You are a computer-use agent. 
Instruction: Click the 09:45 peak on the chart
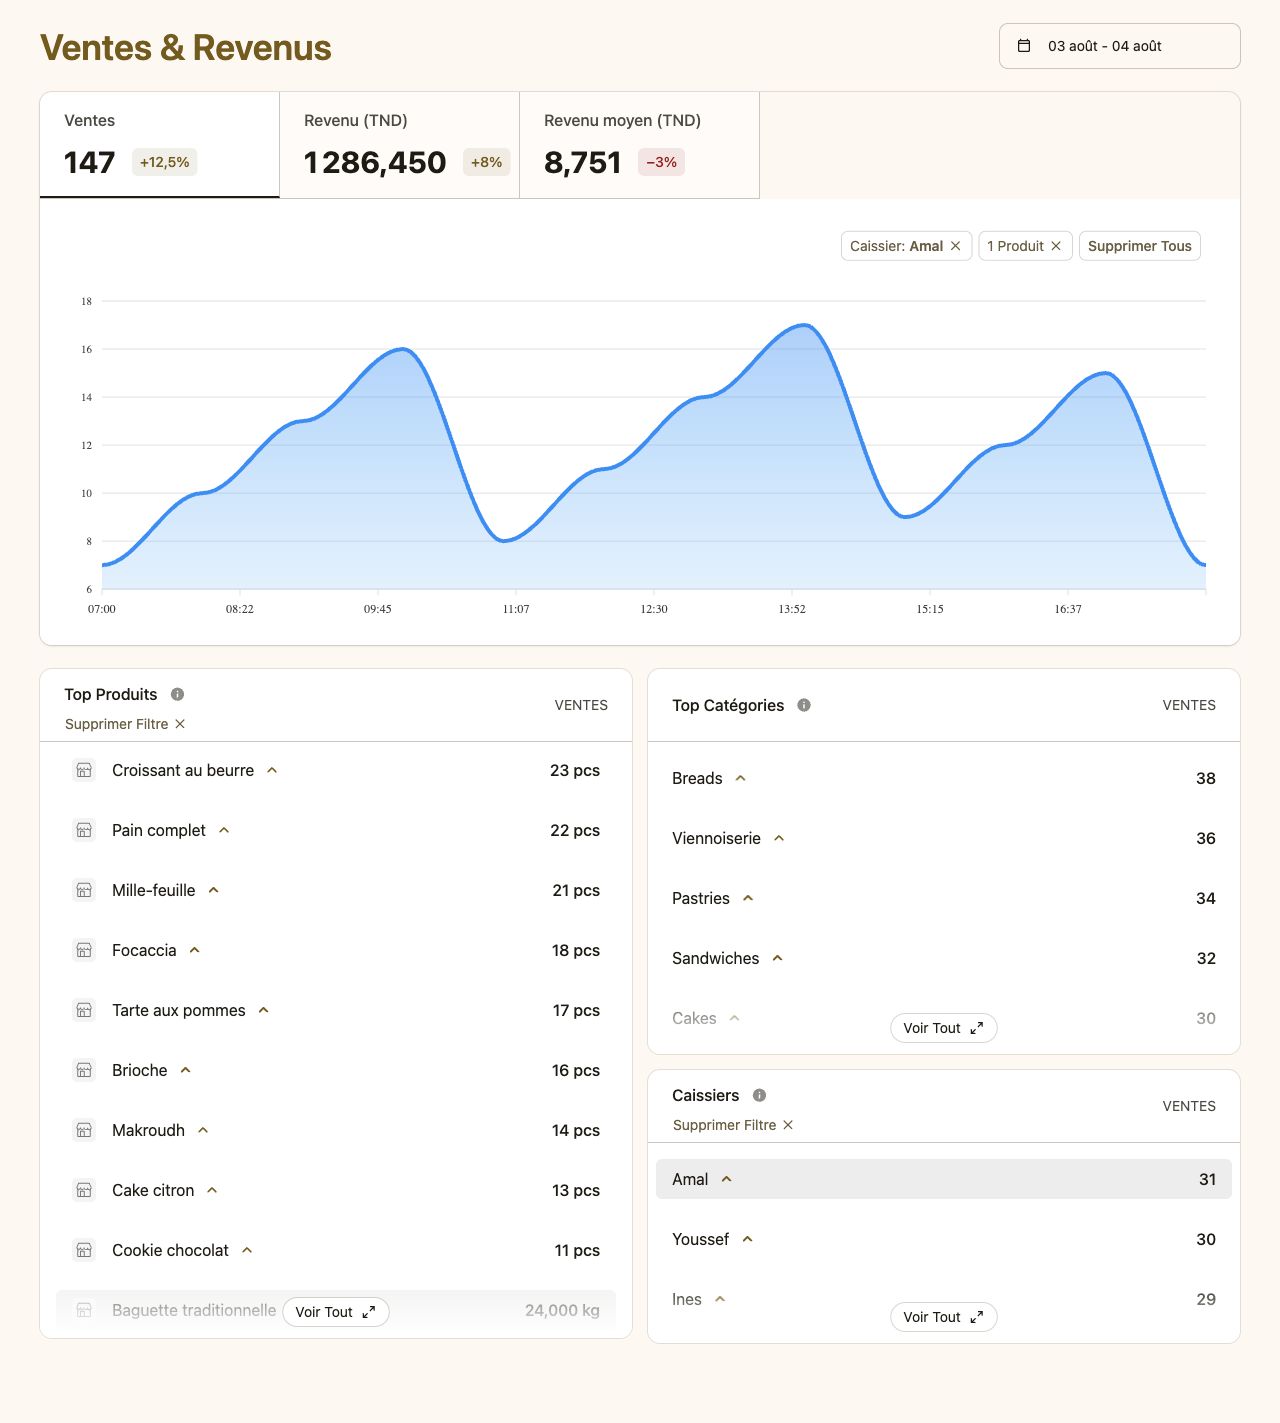tap(403, 349)
